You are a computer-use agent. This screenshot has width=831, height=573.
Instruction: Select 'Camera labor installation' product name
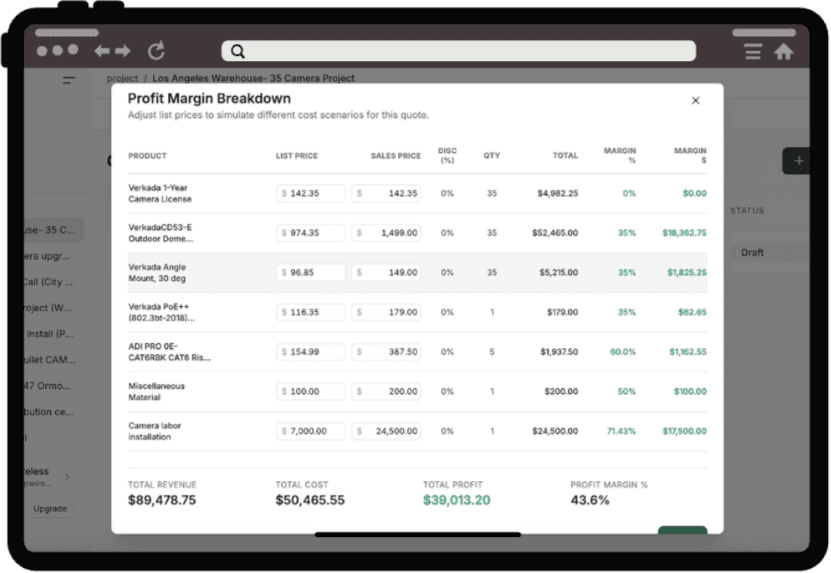point(155,431)
